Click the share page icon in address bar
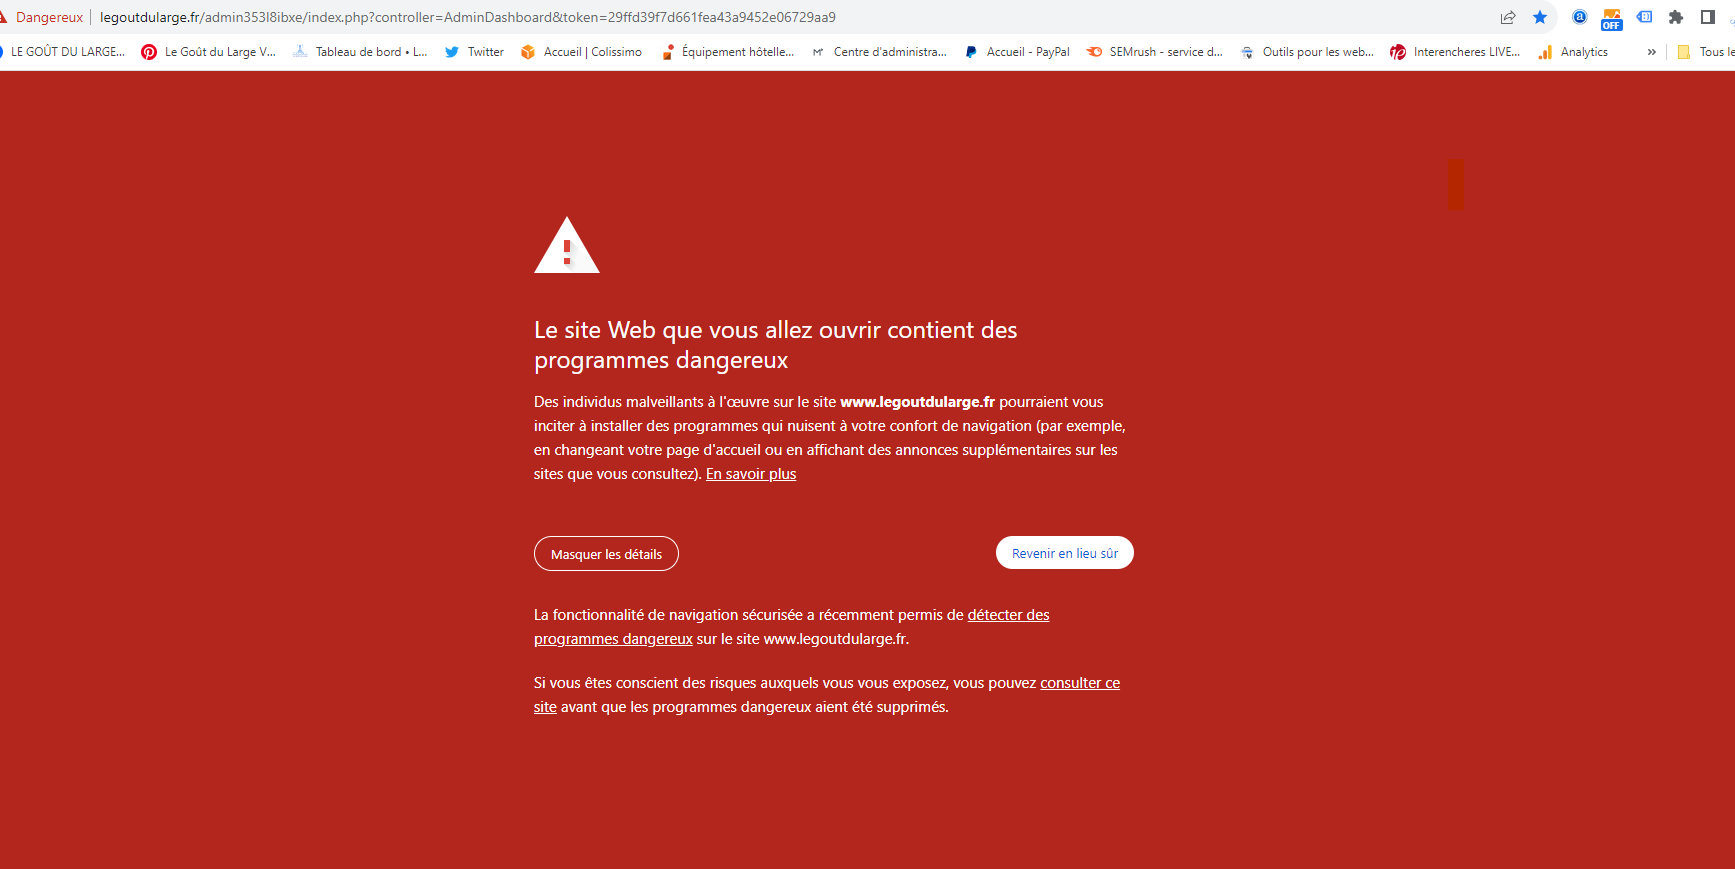 click(1508, 17)
